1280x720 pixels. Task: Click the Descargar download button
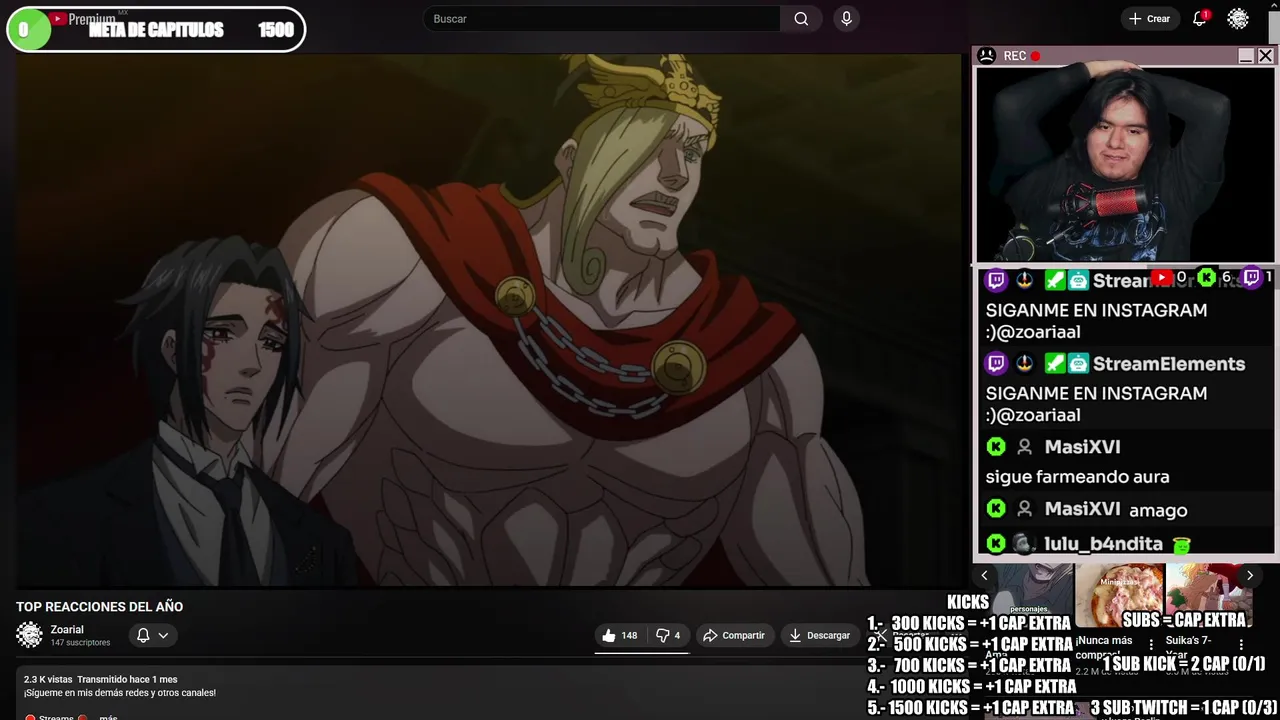(819, 635)
